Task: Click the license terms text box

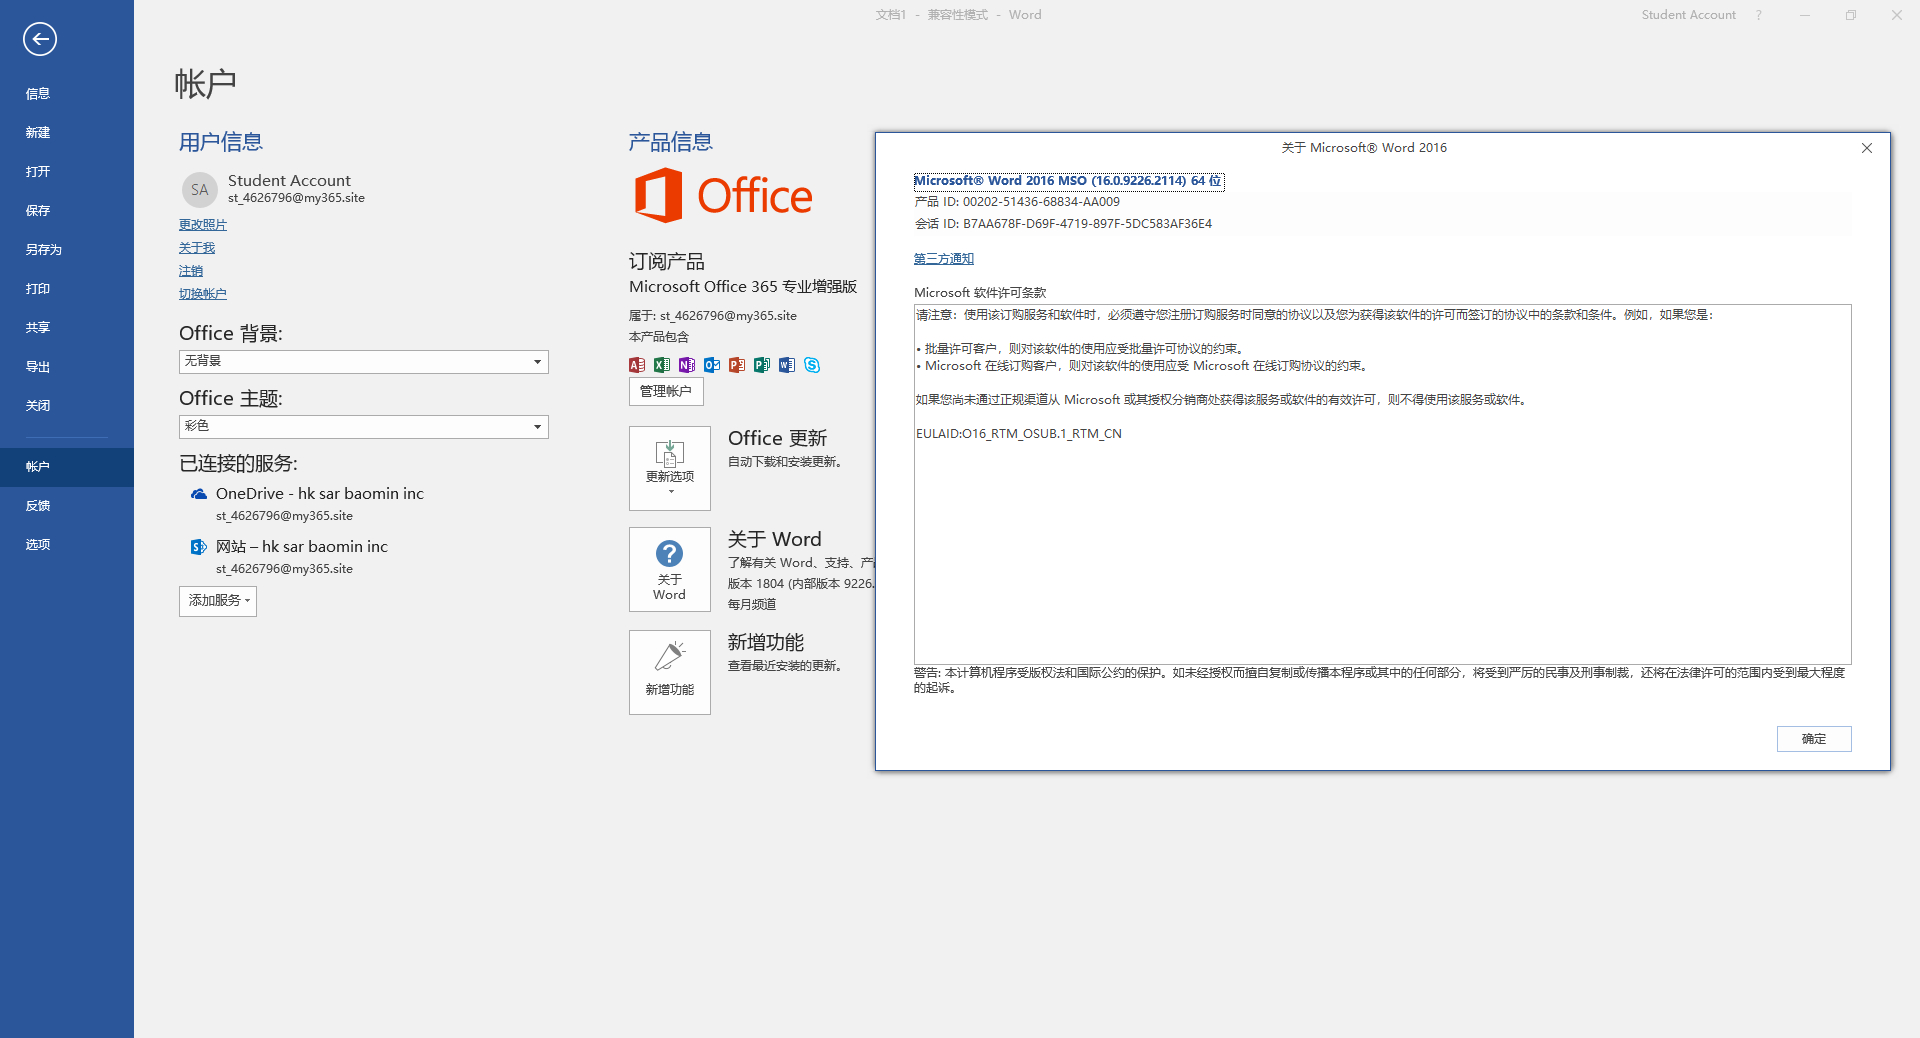Action: [x=1382, y=484]
